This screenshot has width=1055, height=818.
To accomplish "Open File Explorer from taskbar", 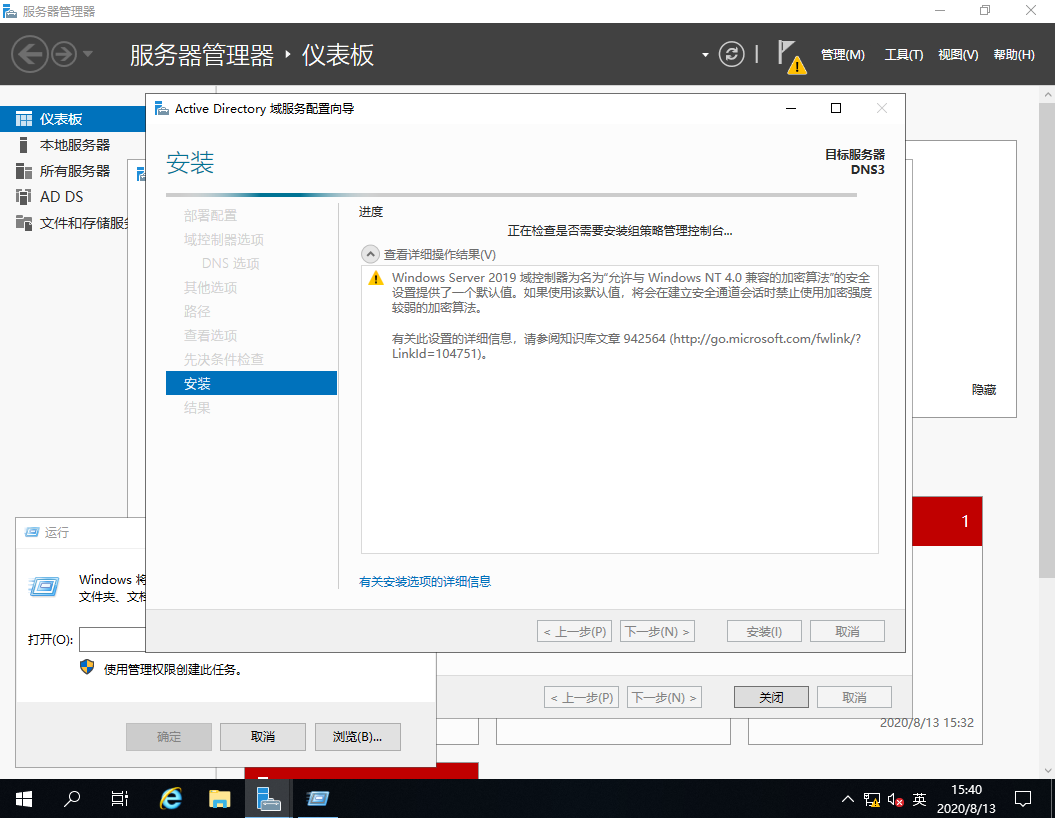I will 219,798.
